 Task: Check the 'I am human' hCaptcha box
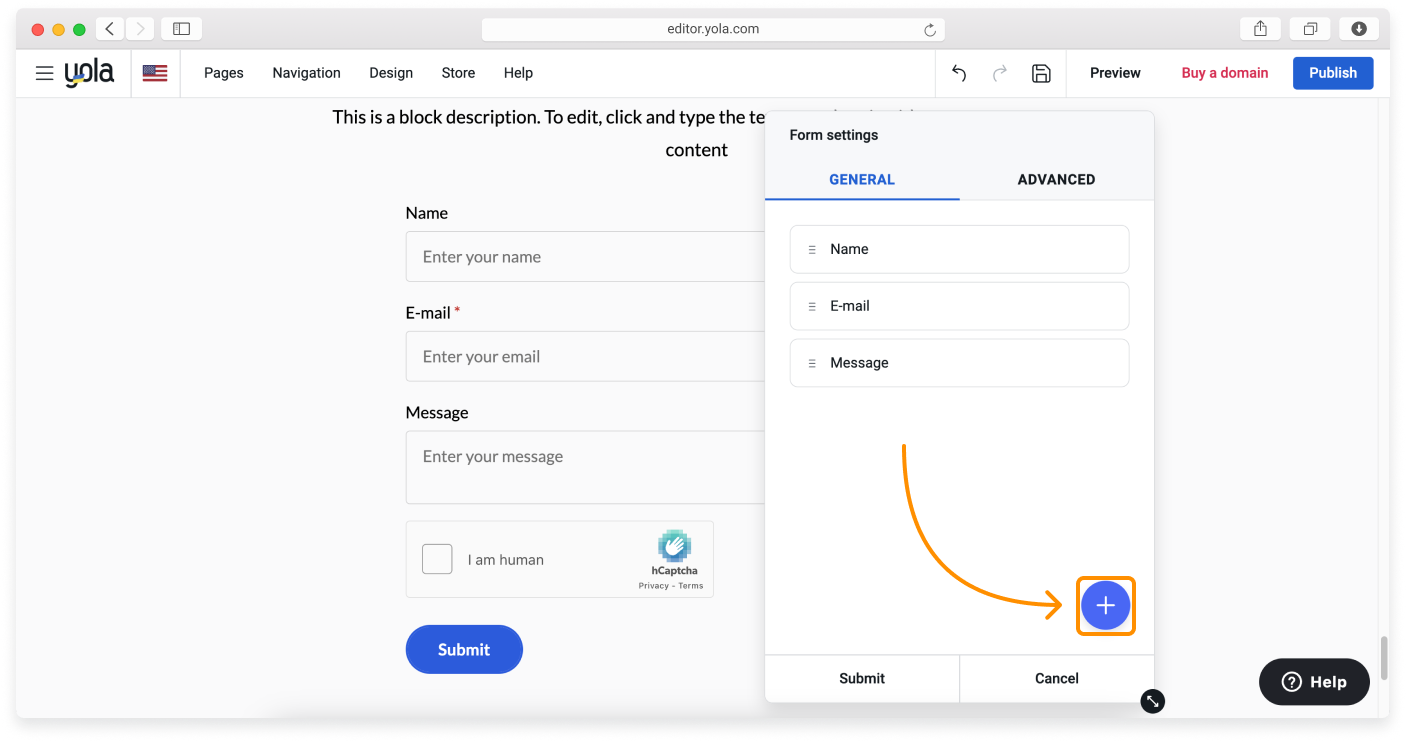click(437, 558)
